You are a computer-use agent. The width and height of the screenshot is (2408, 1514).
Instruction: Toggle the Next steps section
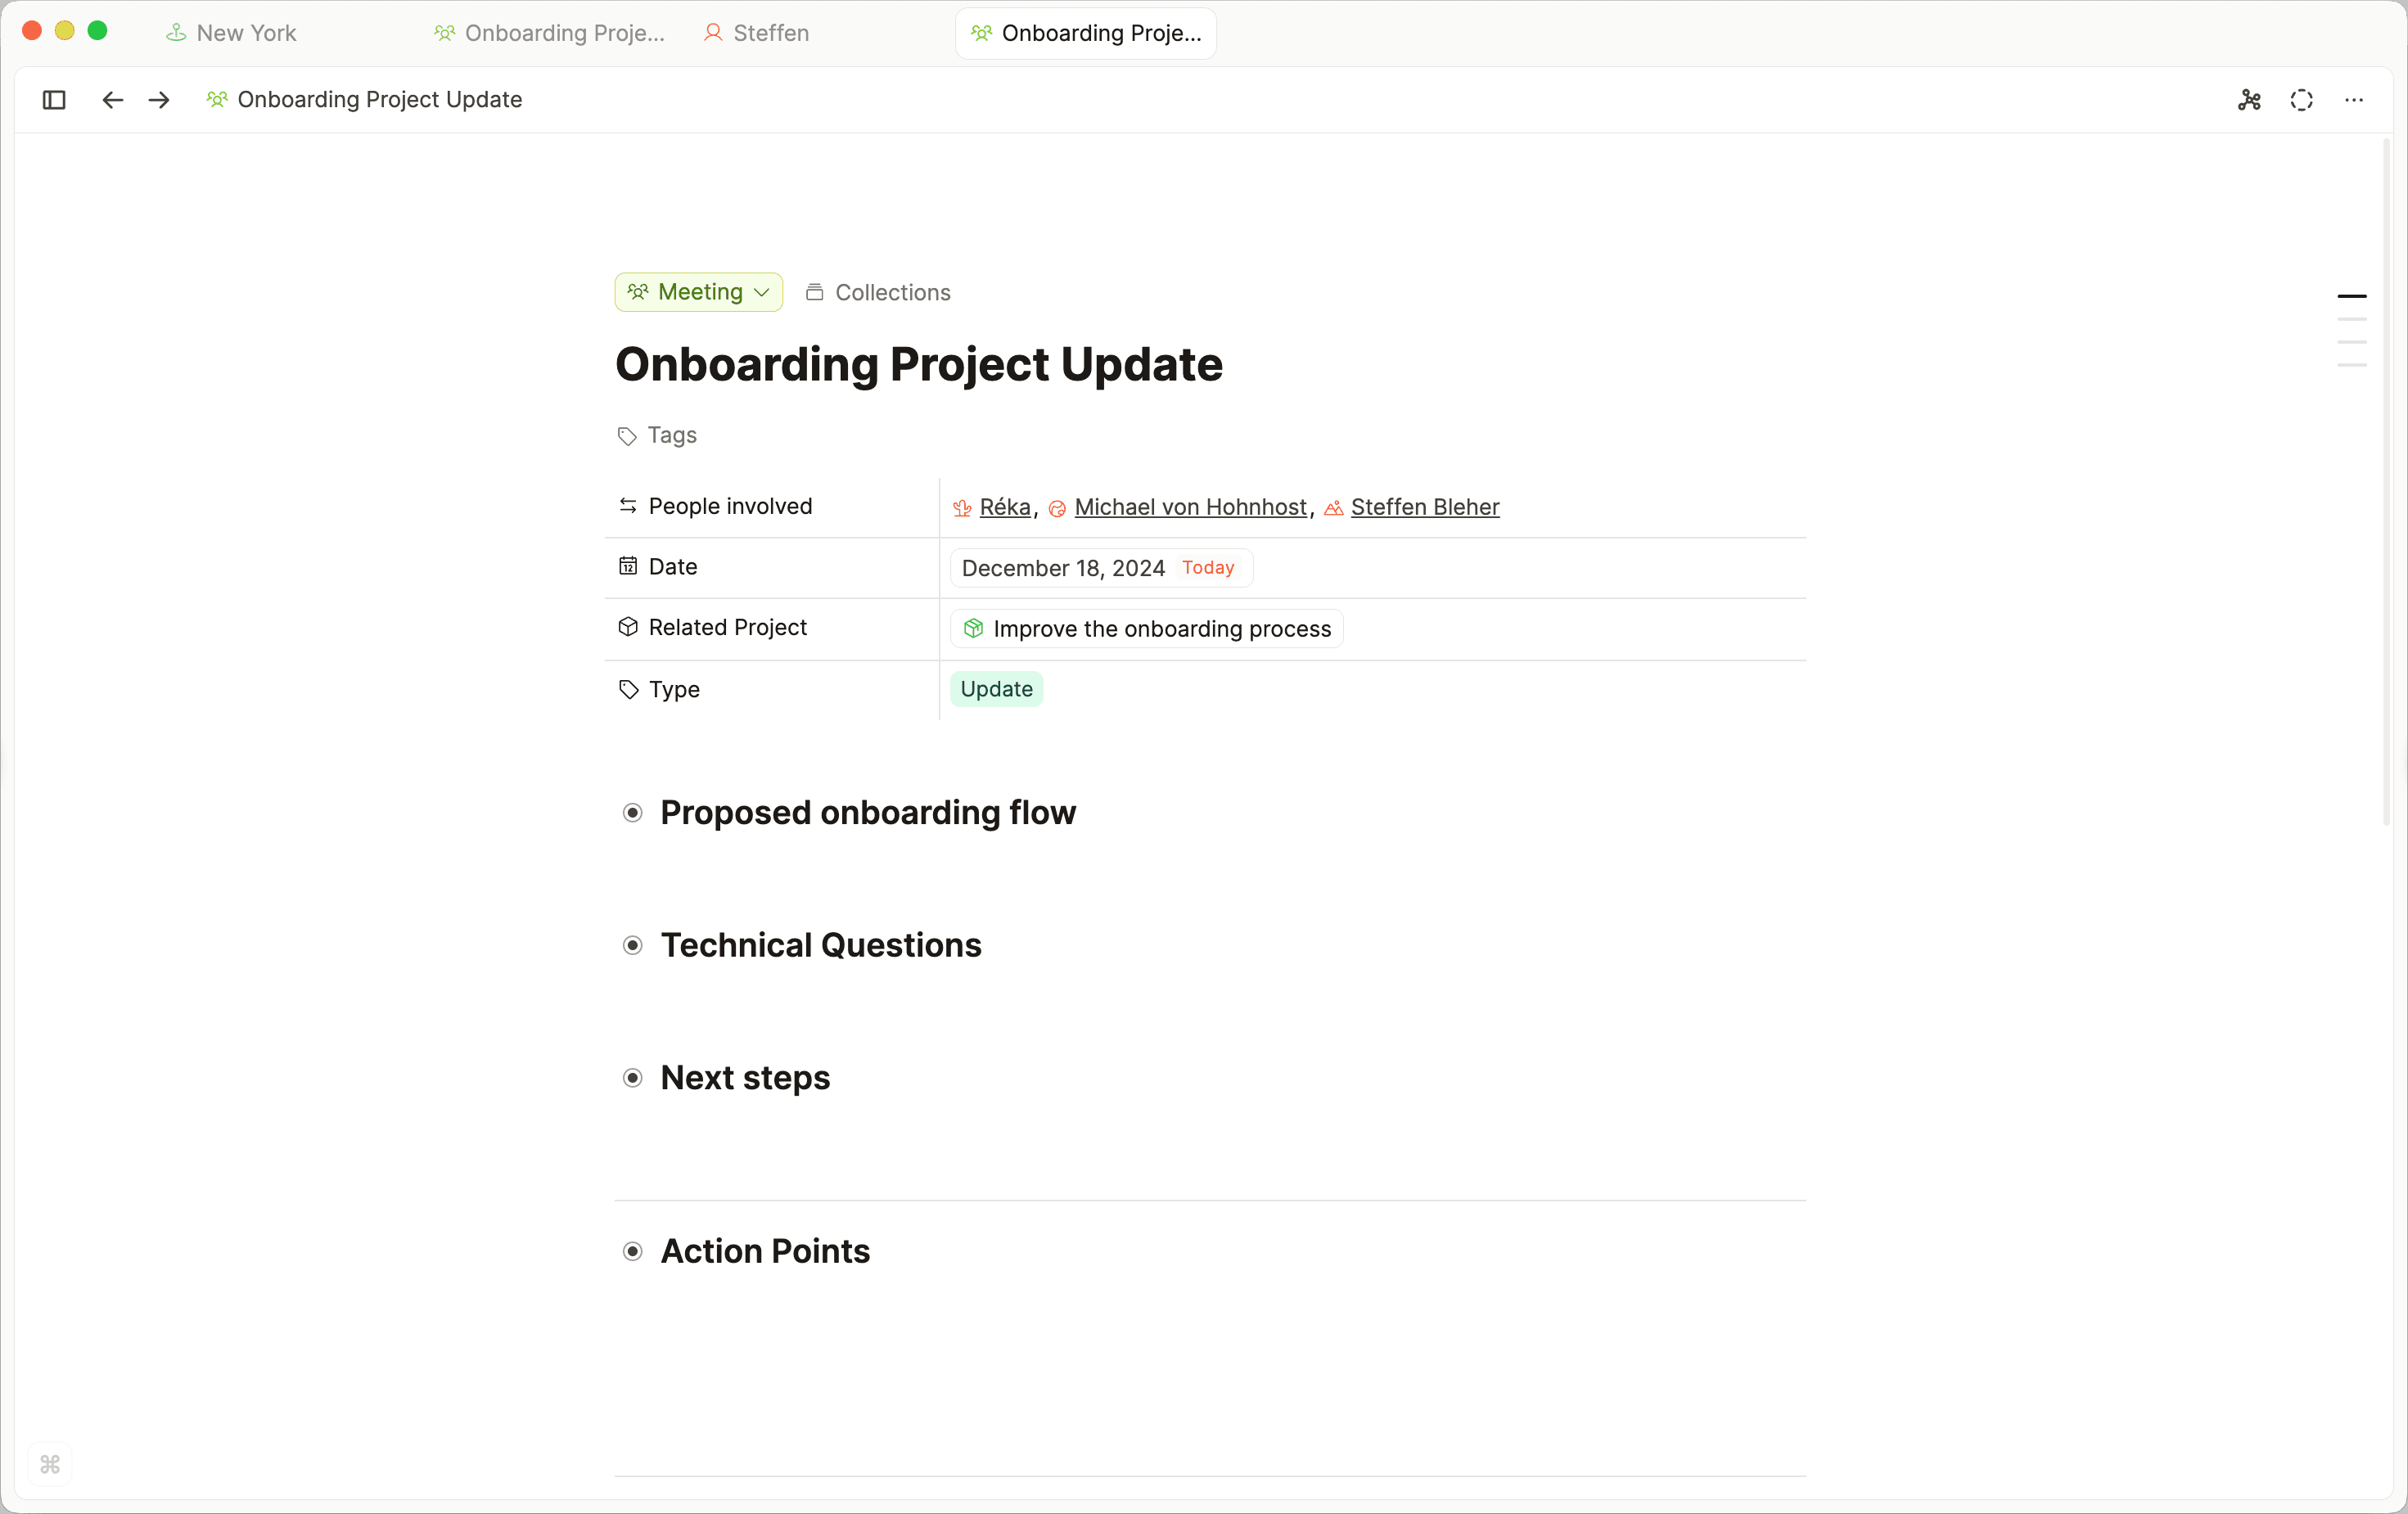(x=632, y=1078)
